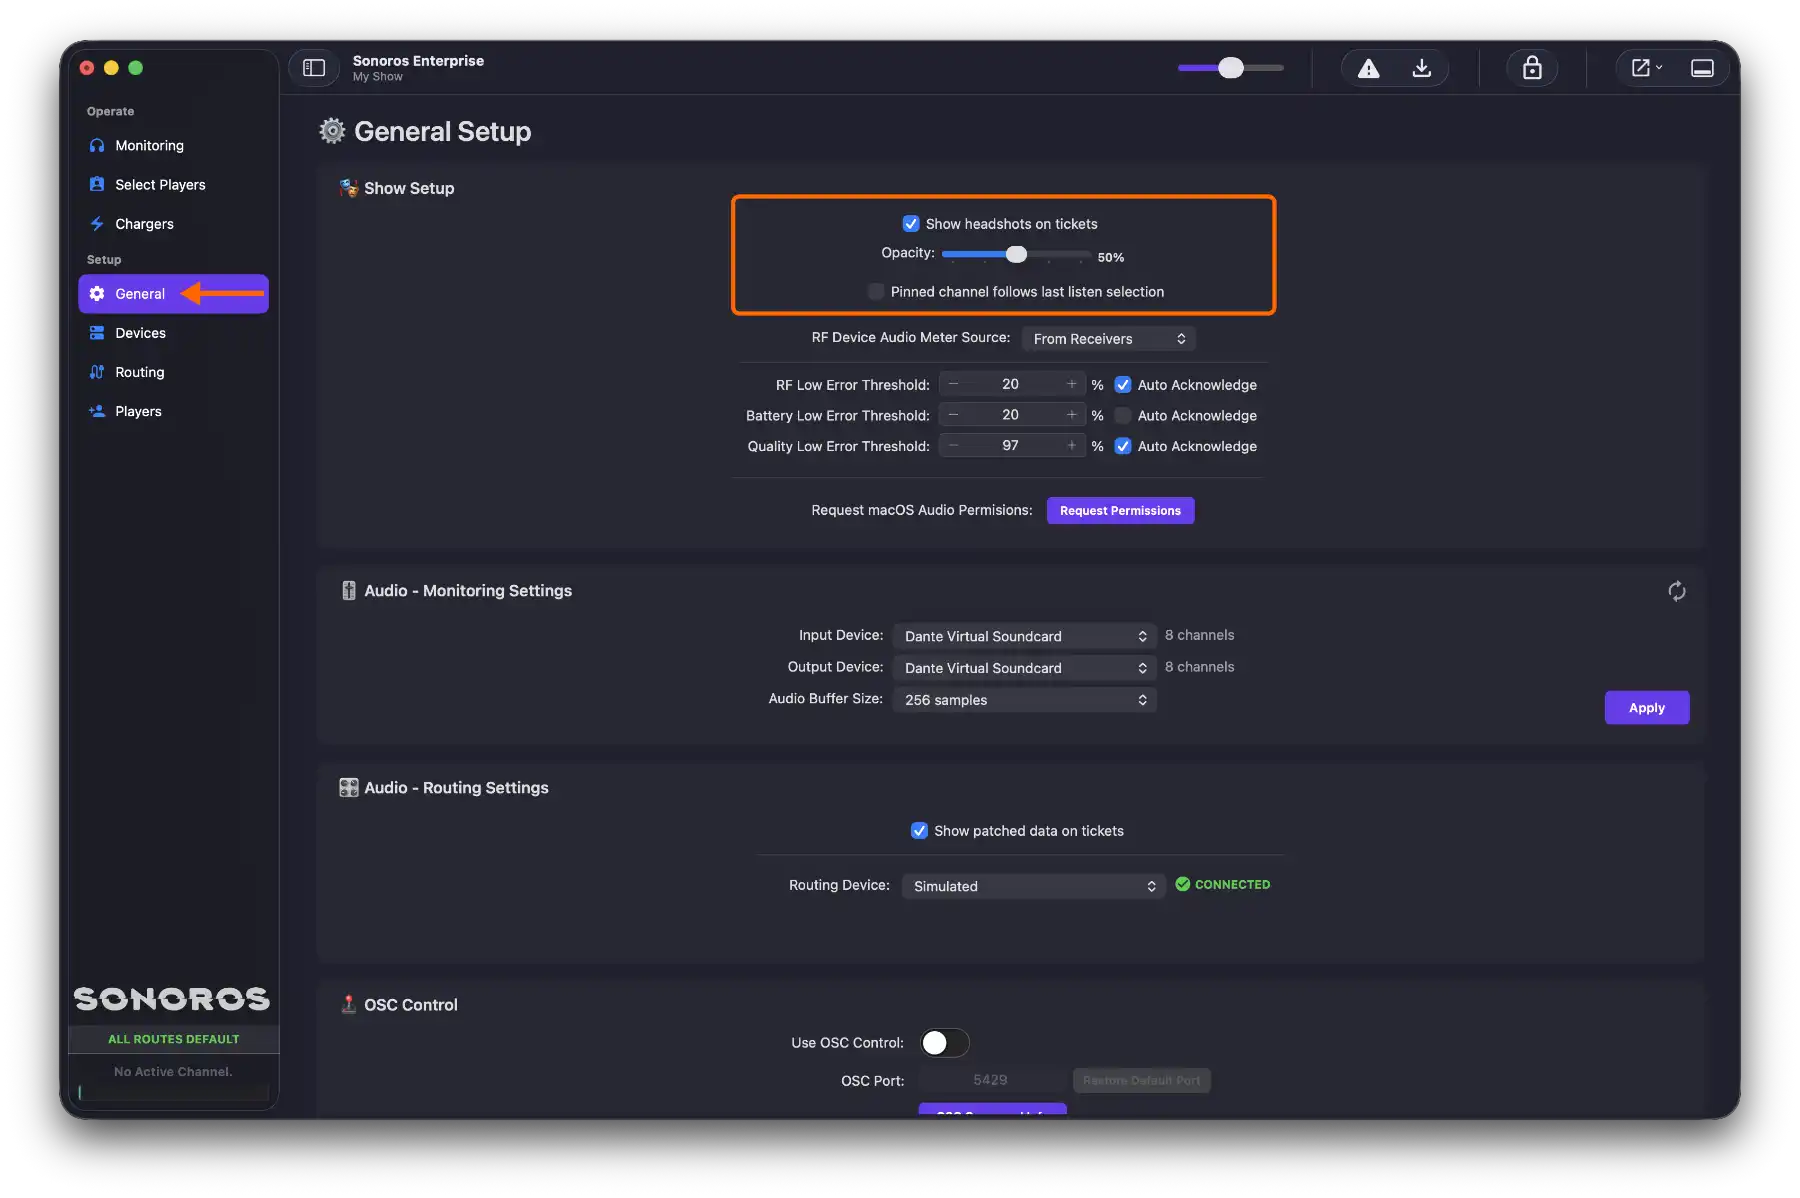
Task: Toggle the bottom panel layout icon
Action: (1702, 68)
